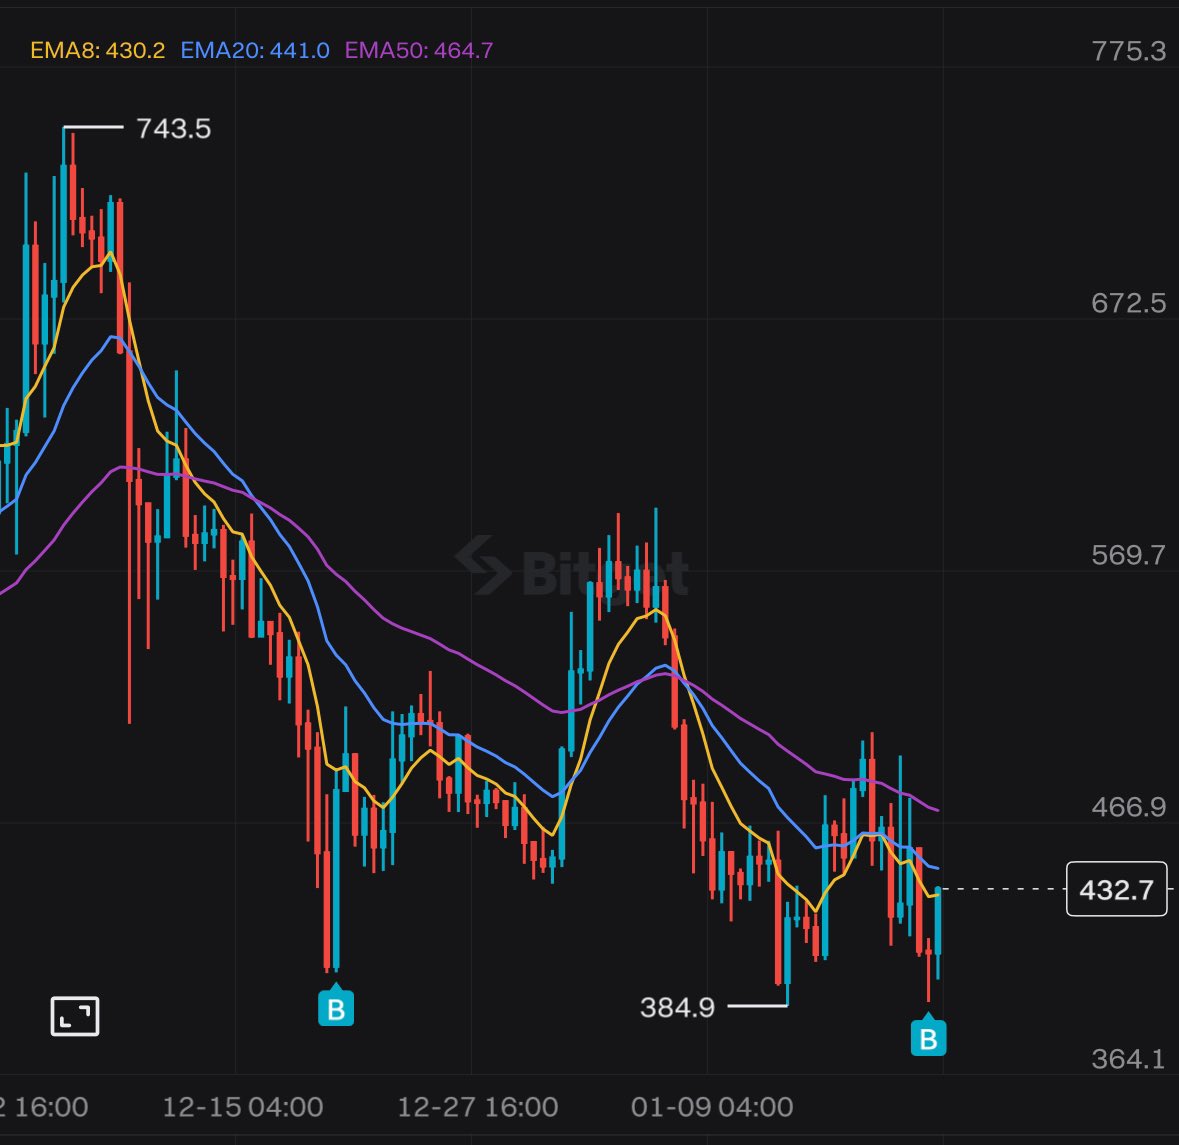The height and width of the screenshot is (1145, 1179).
Task: Click the fullscreen expand chart icon
Action: click(74, 1016)
